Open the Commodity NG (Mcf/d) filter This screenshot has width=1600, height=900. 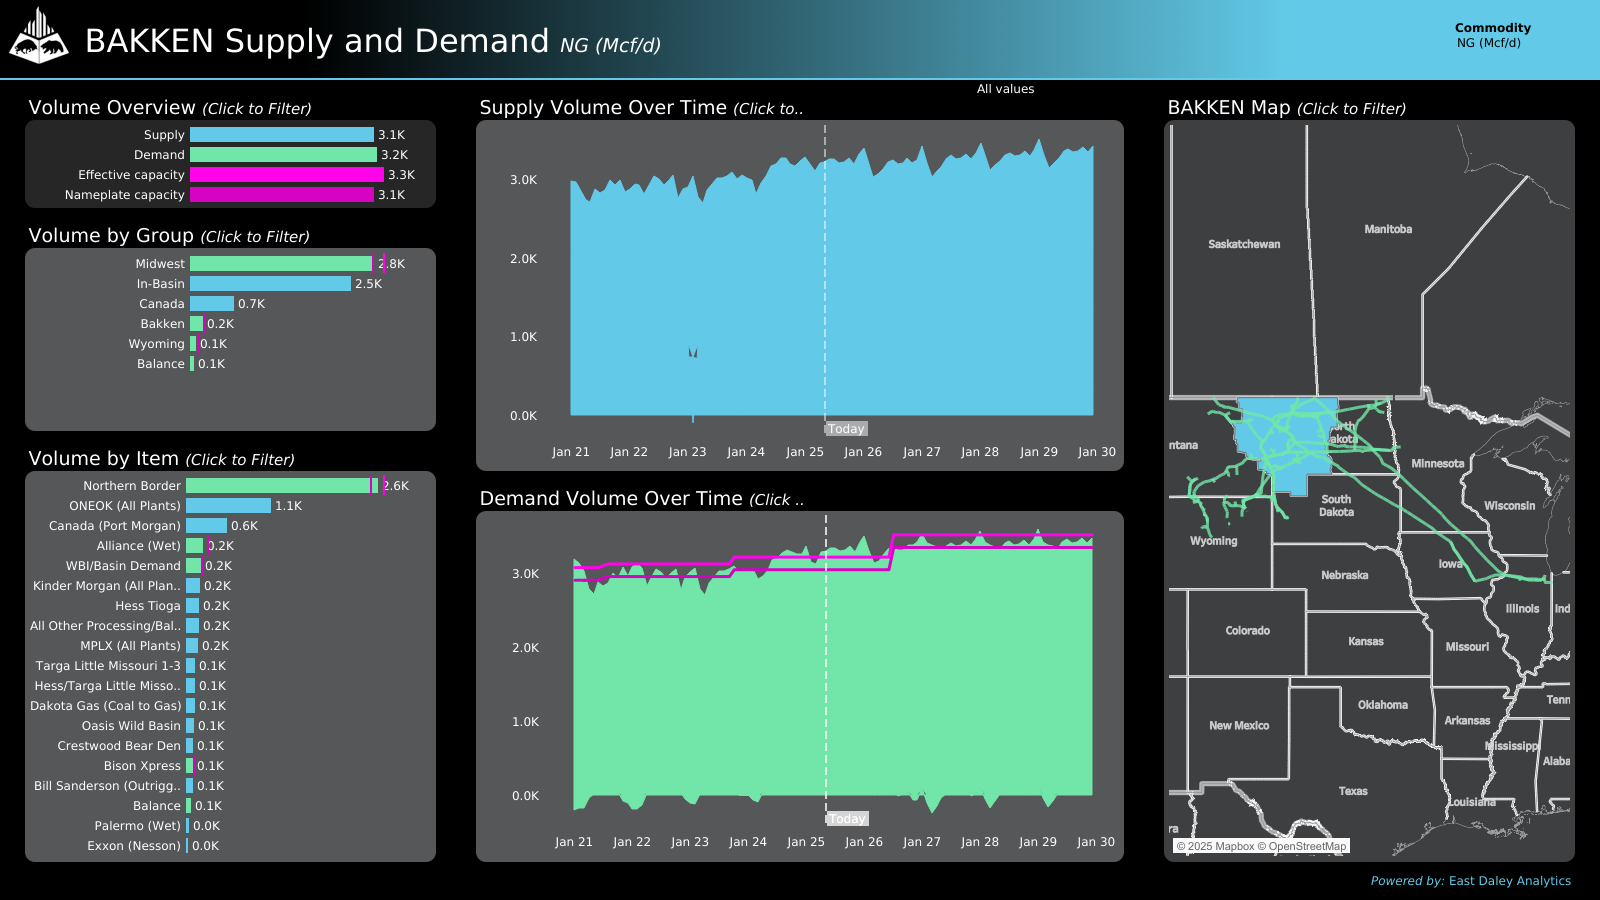(x=1492, y=36)
